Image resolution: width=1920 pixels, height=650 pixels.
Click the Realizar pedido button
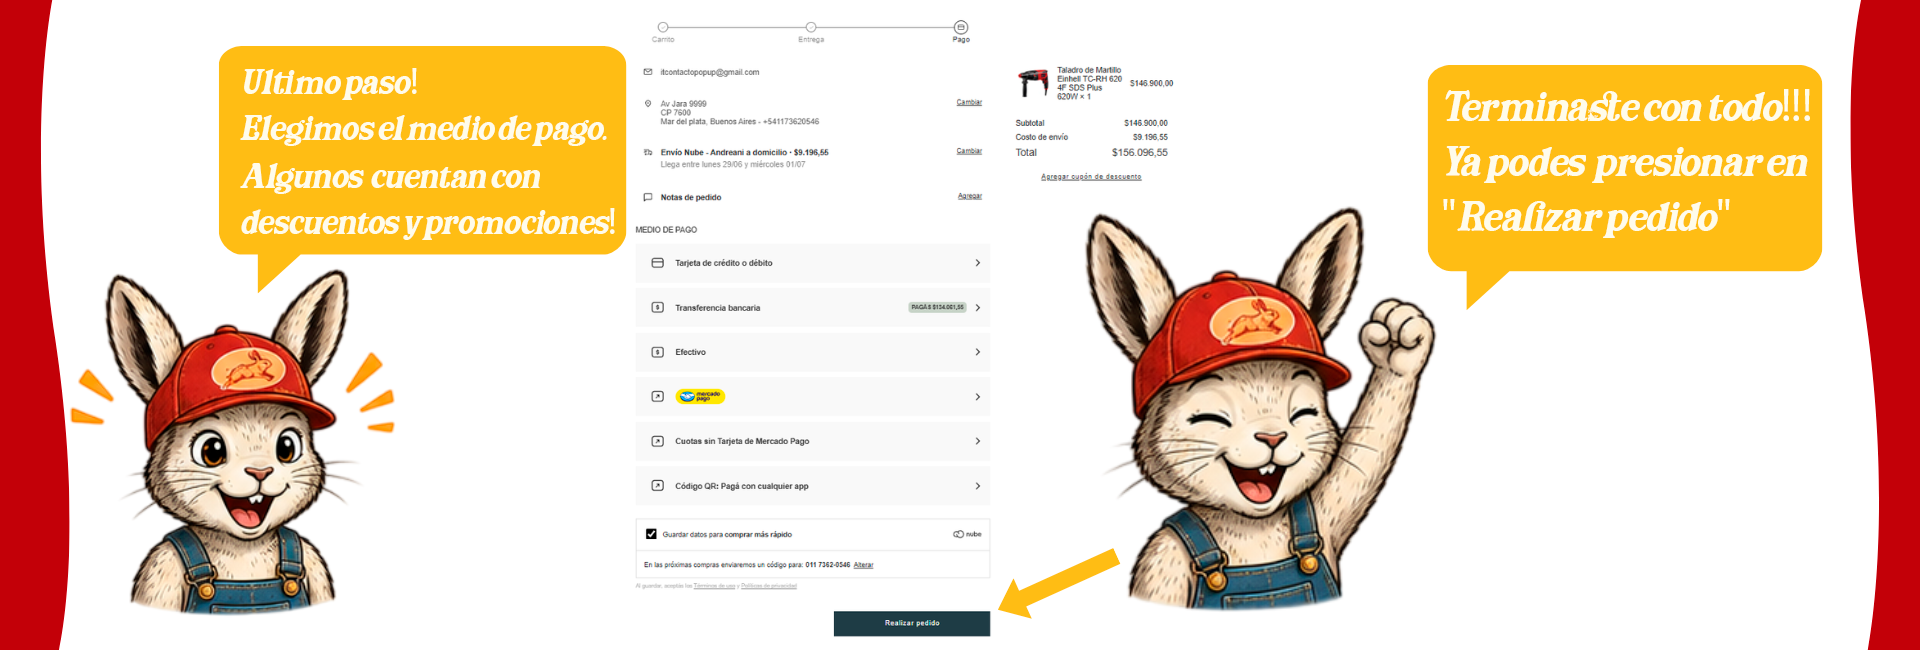912,623
